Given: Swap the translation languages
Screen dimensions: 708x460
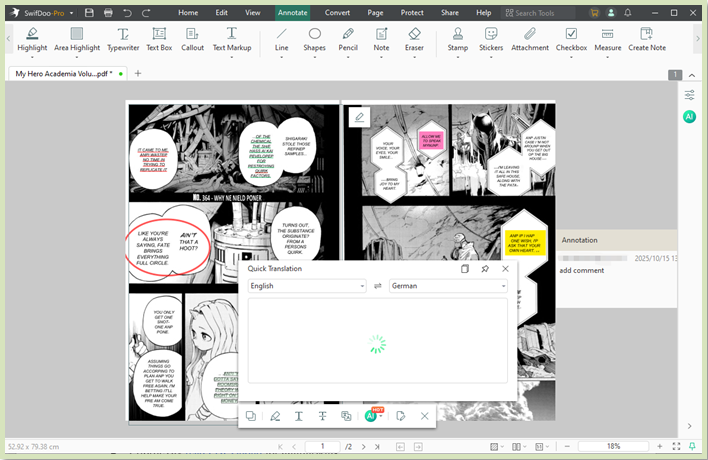Looking at the screenshot, I should tap(378, 286).
